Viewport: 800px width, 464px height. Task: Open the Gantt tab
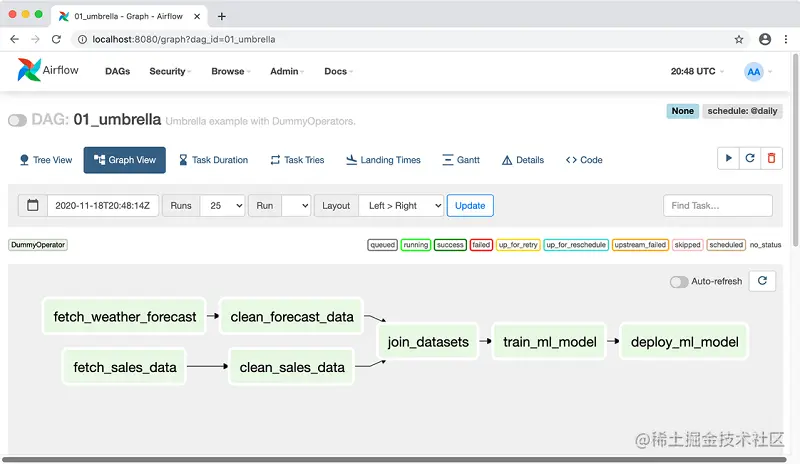tap(461, 160)
